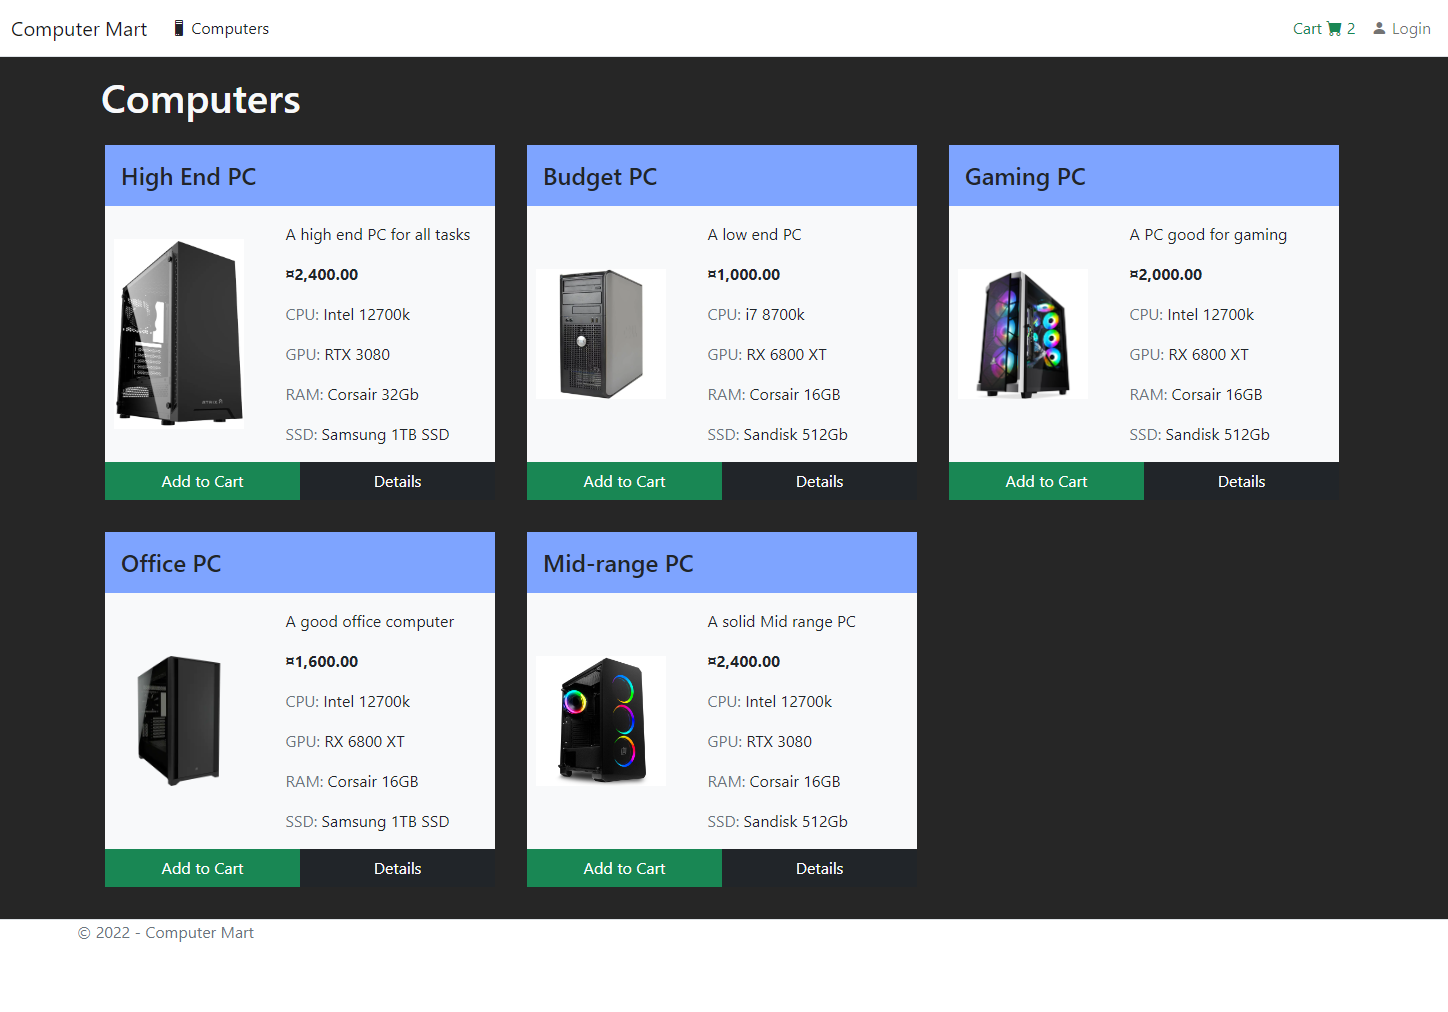Open the Computer Mart home link
The image size is (1448, 1012).
pyautogui.click(x=79, y=29)
